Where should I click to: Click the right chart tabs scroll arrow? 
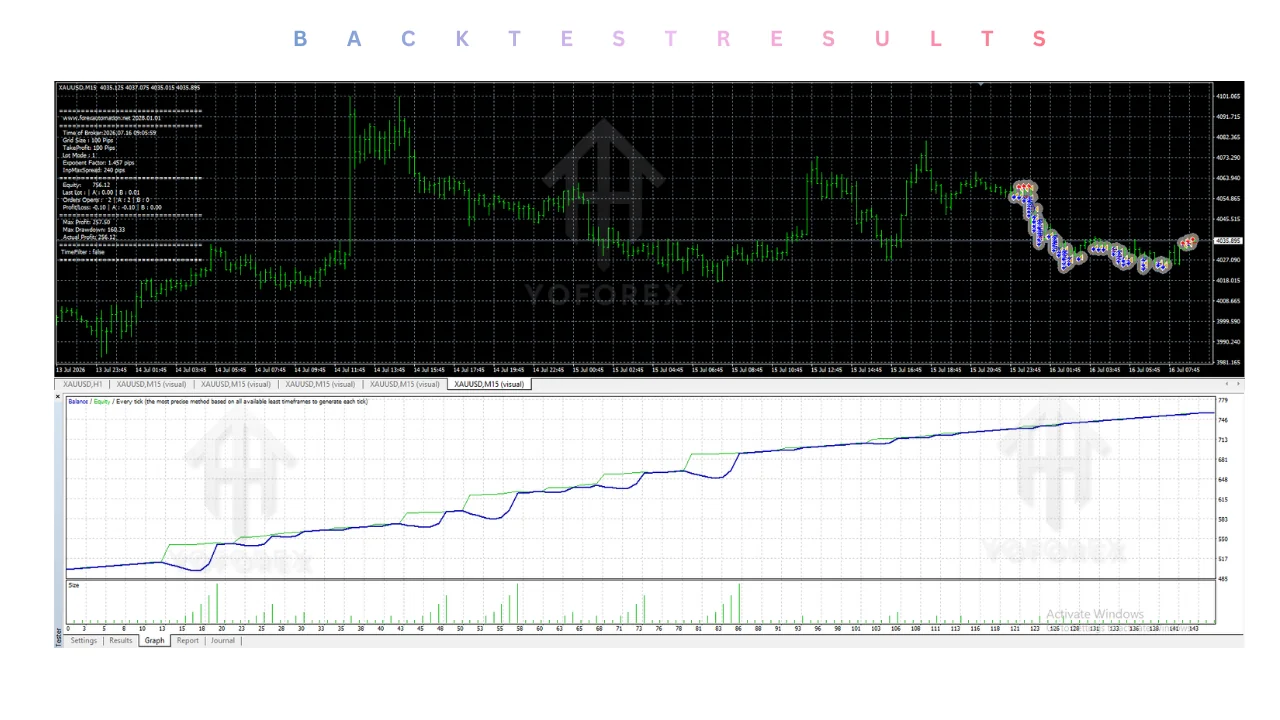click(x=1239, y=384)
